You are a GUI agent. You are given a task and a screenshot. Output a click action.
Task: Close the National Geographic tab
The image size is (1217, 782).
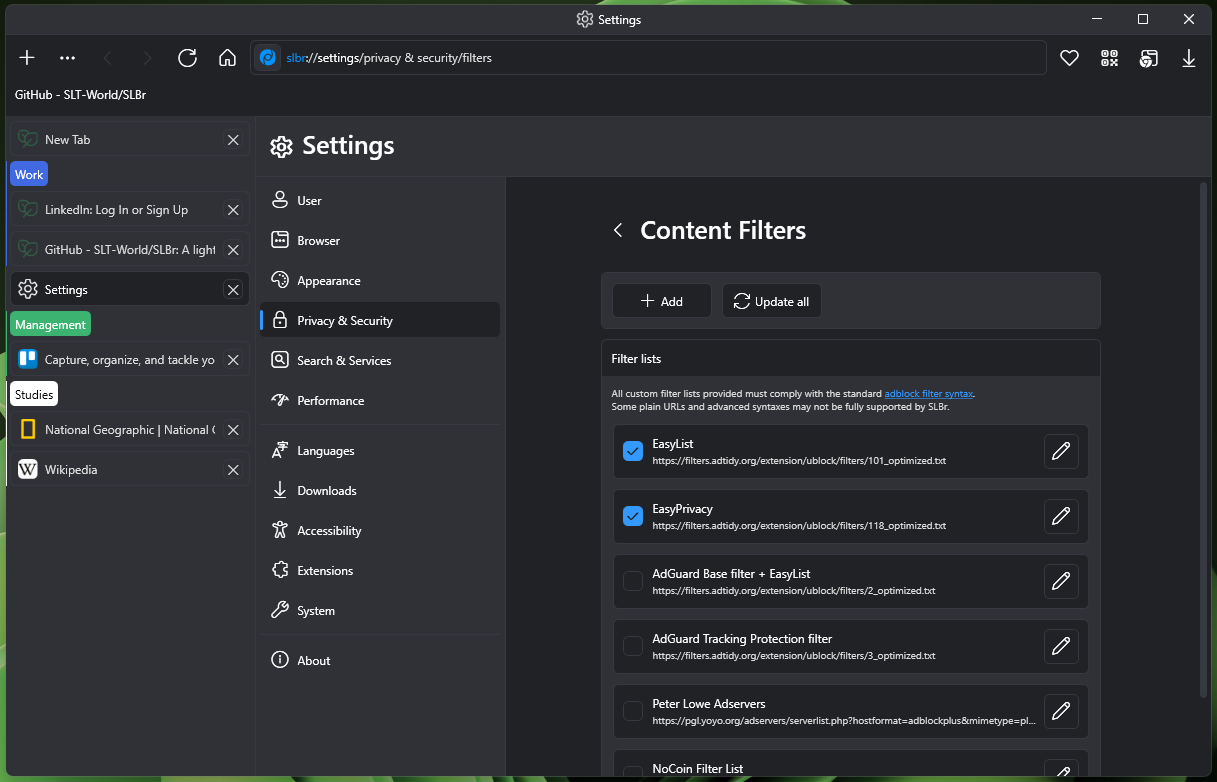pyautogui.click(x=233, y=430)
